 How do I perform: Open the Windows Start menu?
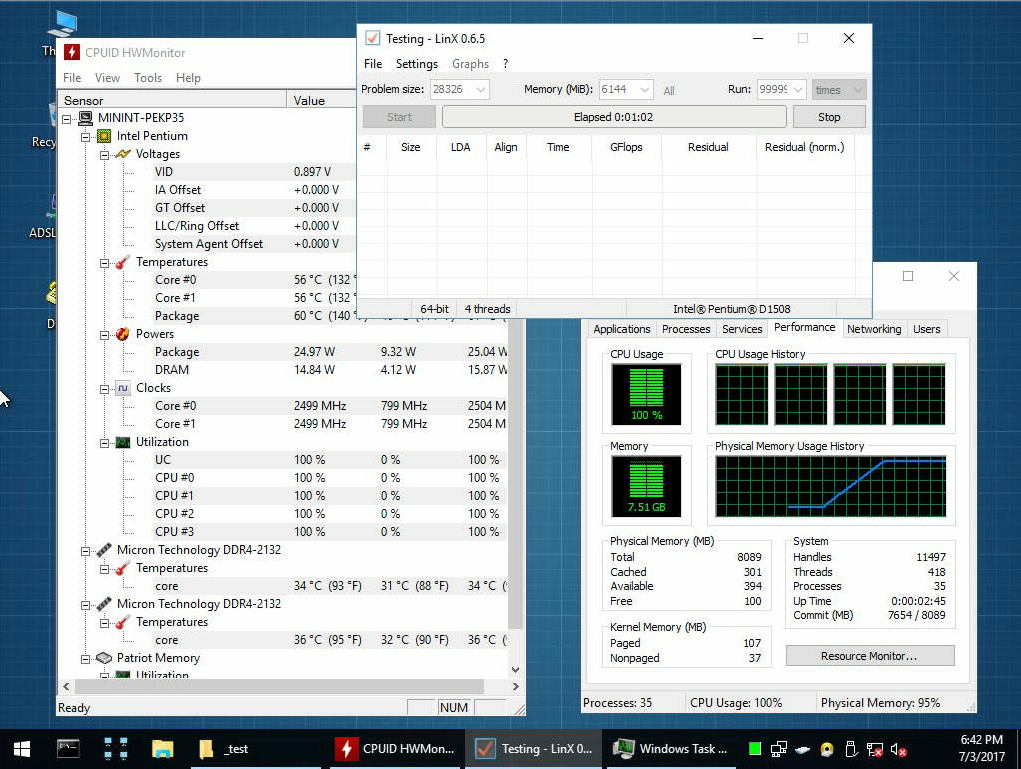[x=21, y=749]
